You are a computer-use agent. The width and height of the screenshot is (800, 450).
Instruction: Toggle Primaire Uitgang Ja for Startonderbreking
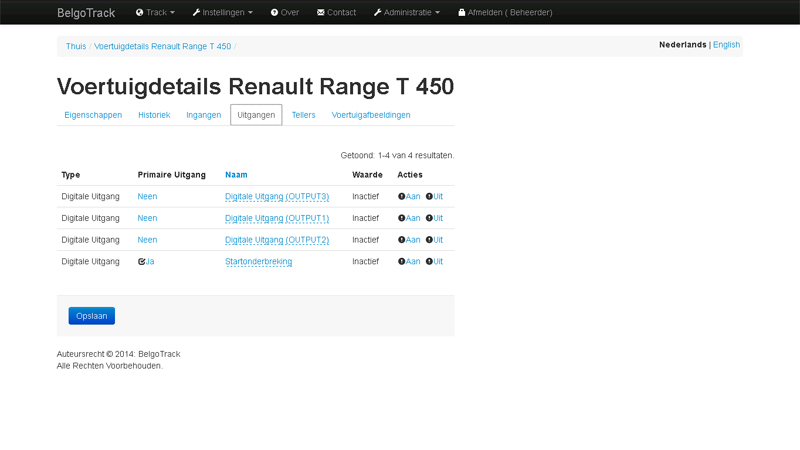(x=146, y=261)
